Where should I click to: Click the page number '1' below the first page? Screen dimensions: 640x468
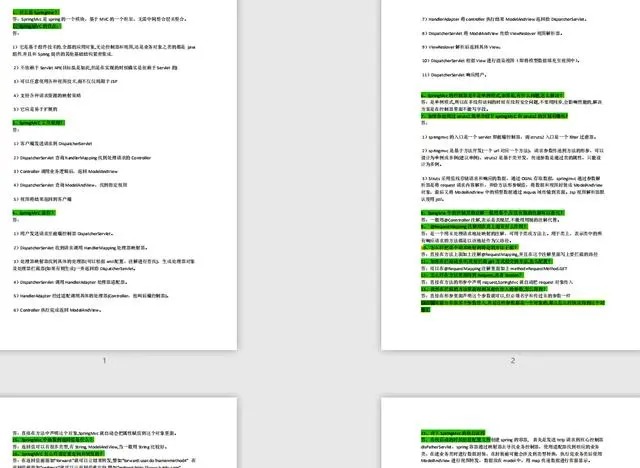[104, 360]
